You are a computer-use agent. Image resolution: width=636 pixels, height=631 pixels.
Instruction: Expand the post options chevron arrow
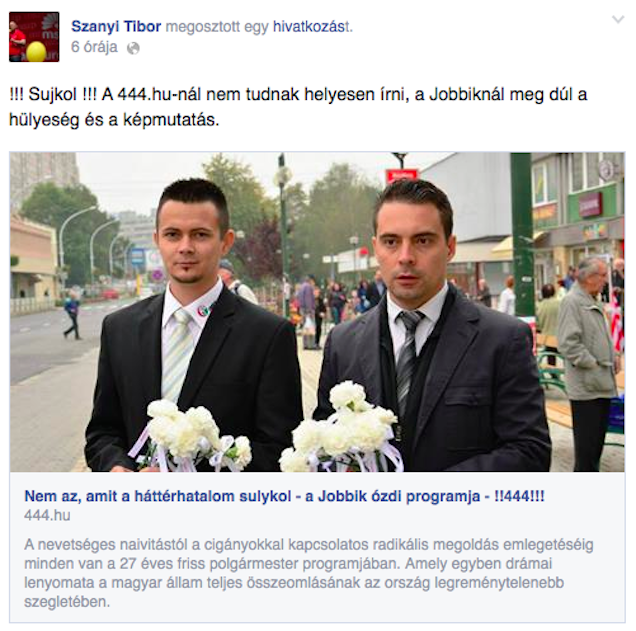[x=618, y=19]
